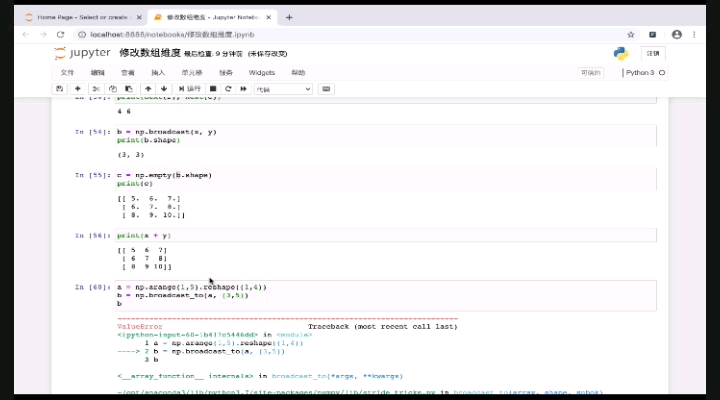Open browser three-dot menu

pyautogui.click(x=694, y=34)
